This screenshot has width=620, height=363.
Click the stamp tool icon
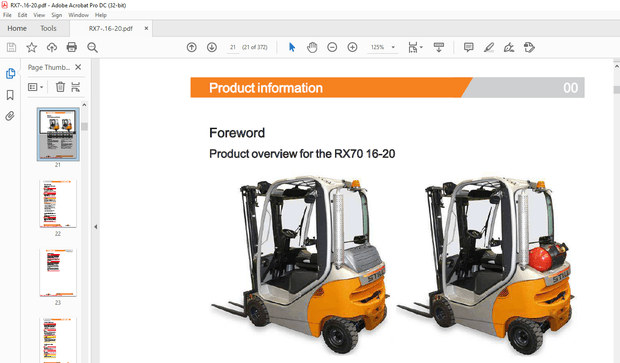point(529,47)
